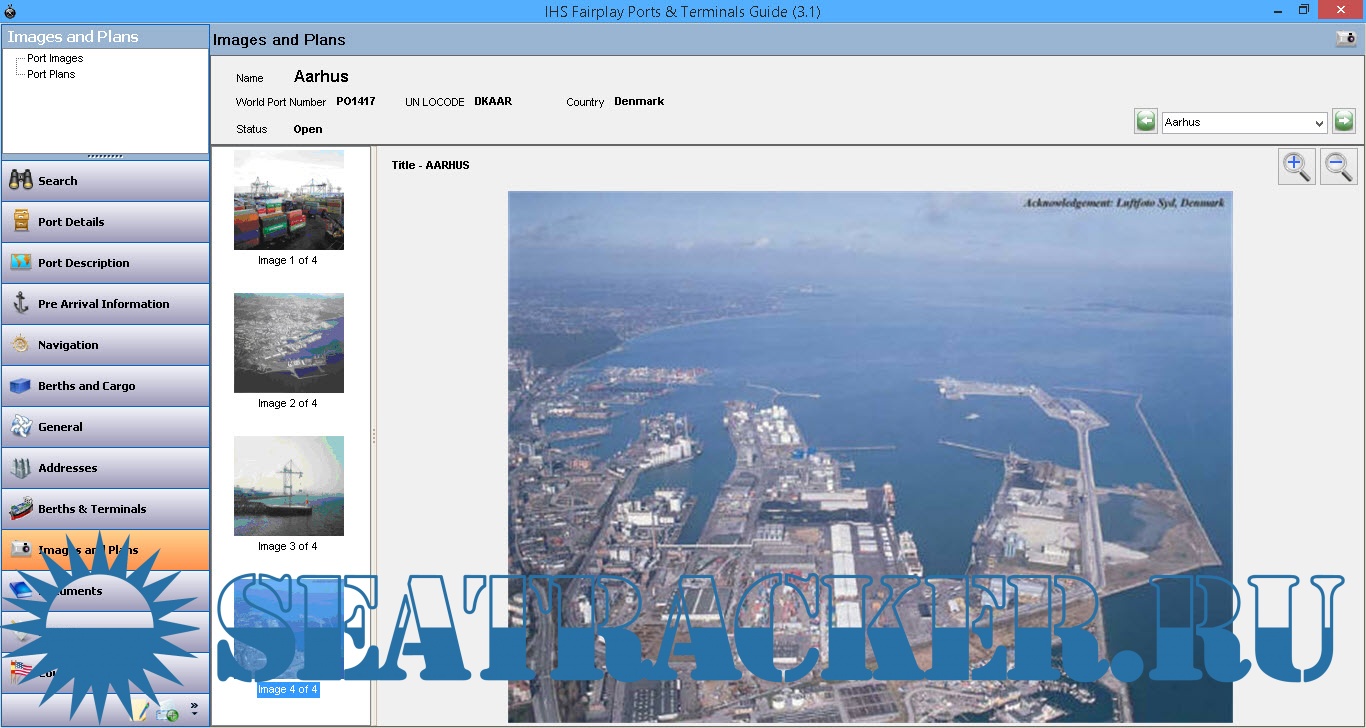Open the Pre Arrival Information section
The height and width of the screenshot is (728, 1366).
click(x=105, y=304)
